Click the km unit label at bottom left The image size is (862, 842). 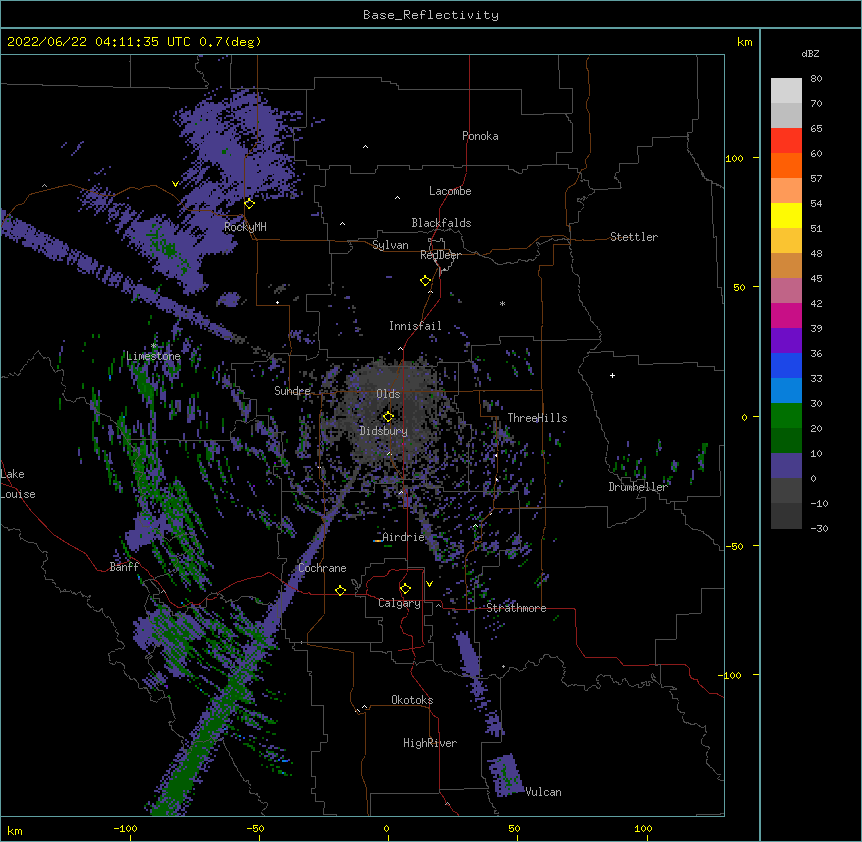click(15, 831)
